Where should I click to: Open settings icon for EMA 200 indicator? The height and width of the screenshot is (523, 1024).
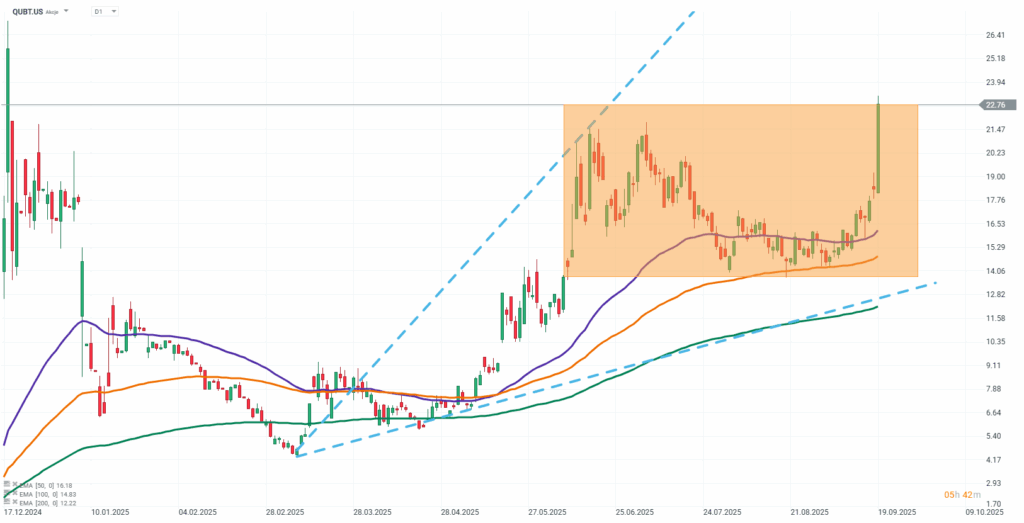click(5, 501)
